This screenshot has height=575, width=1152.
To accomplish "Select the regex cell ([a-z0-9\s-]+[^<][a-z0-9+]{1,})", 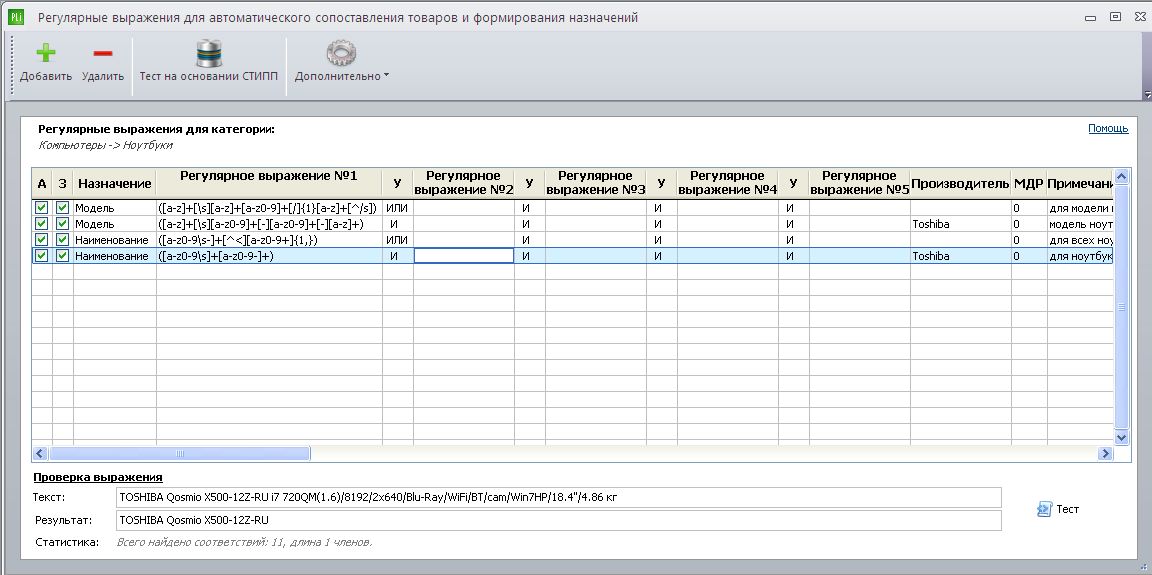I will (x=269, y=240).
